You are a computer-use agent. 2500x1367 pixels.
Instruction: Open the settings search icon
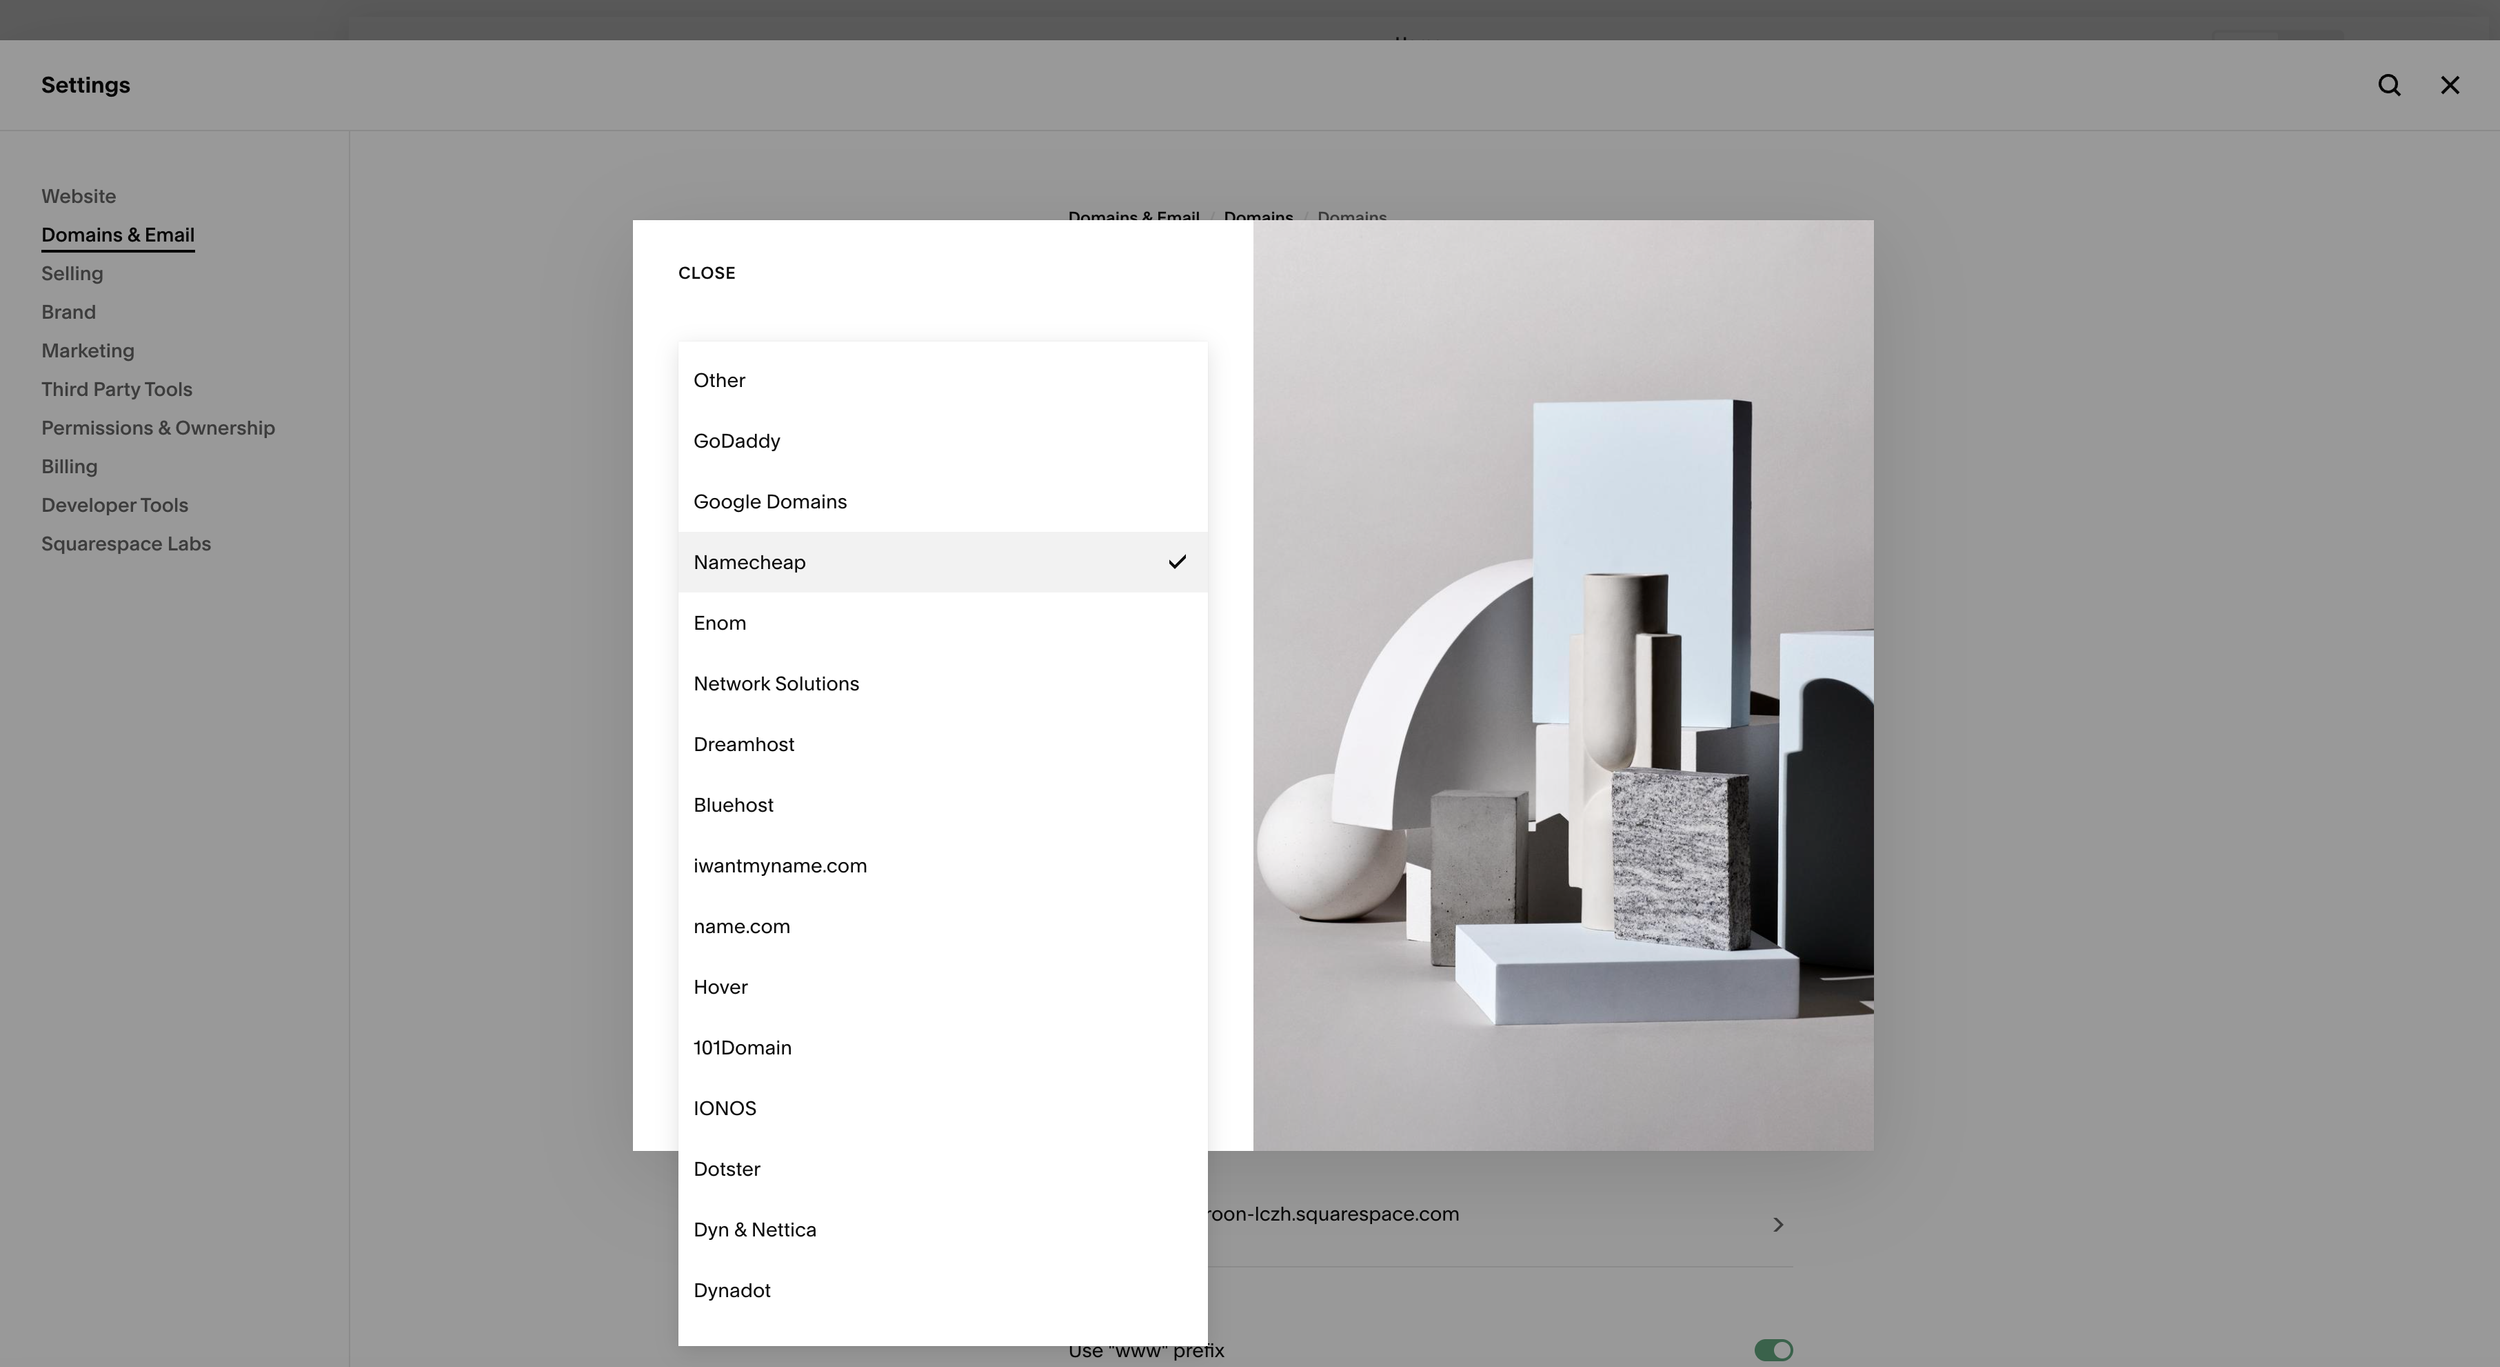(2389, 85)
